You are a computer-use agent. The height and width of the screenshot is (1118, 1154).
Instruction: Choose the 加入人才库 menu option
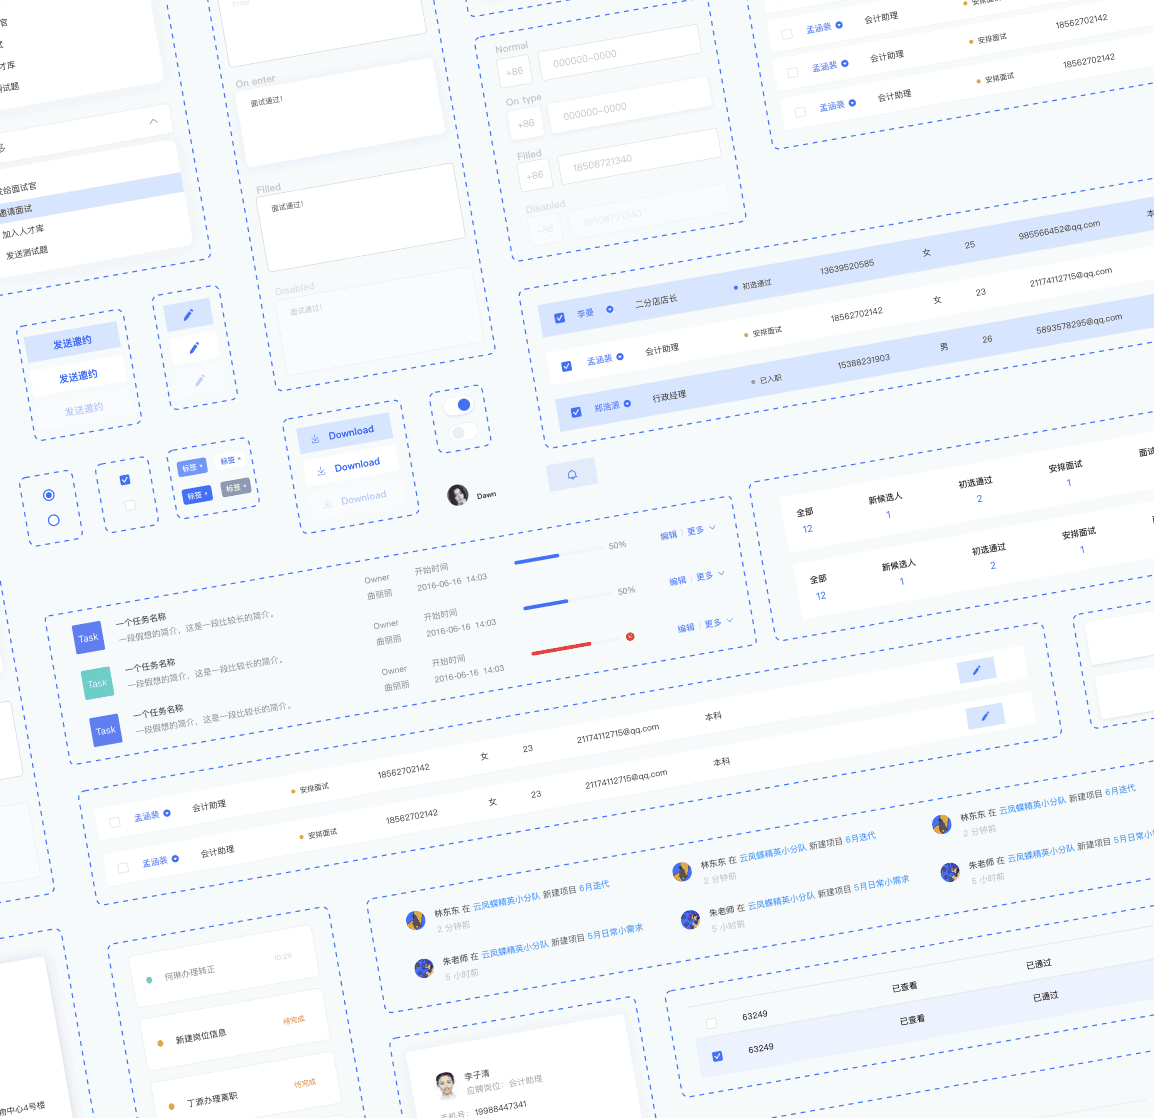click(24, 231)
